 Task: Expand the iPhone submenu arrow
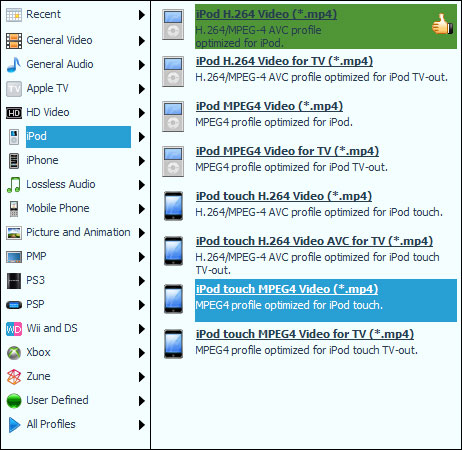click(x=142, y=161)
